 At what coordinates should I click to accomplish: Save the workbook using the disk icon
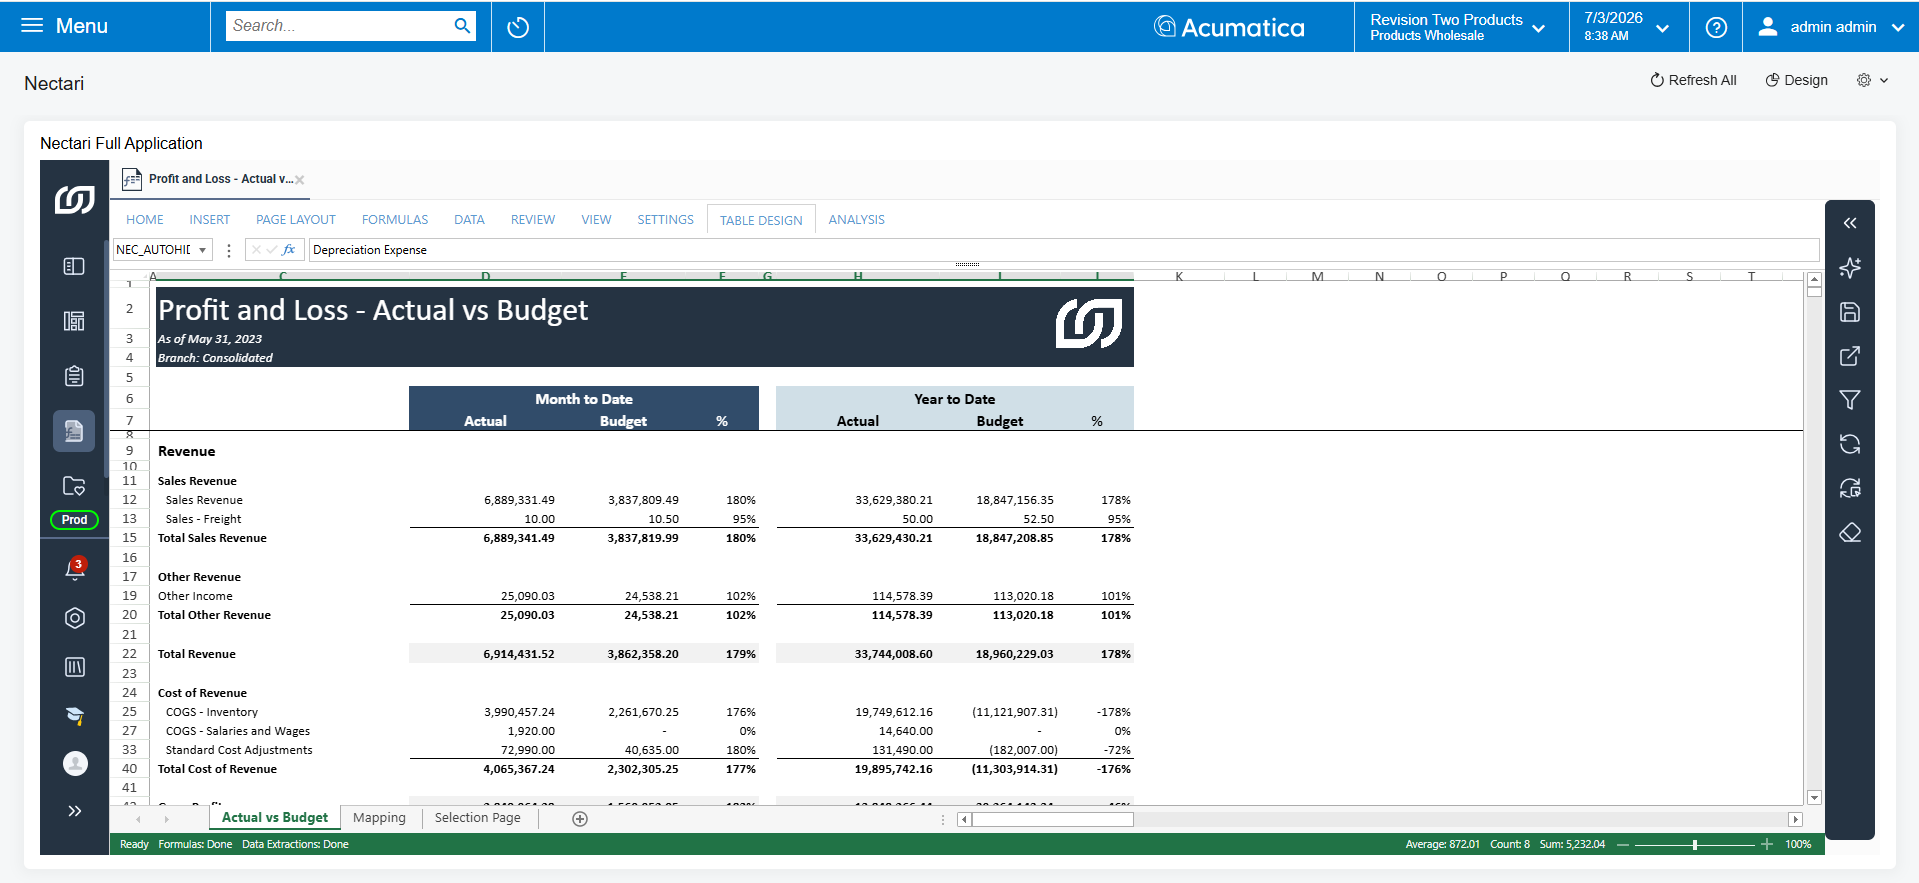1850,312
